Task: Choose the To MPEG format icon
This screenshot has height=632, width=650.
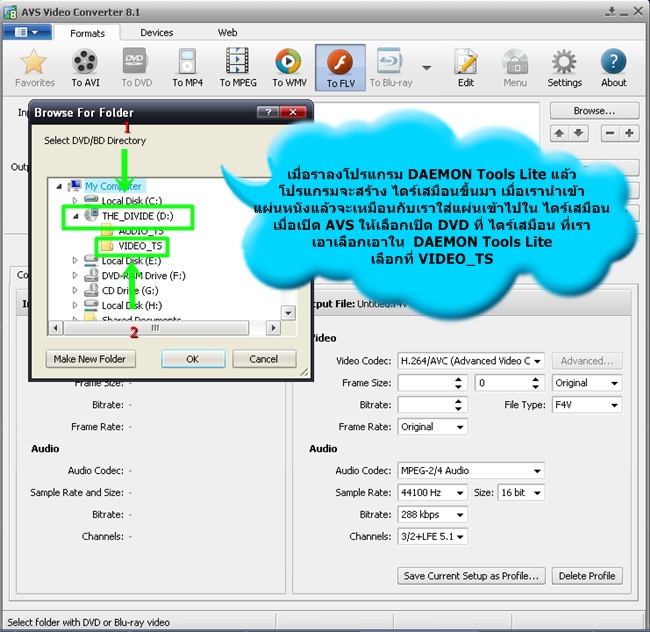Action: 238,68
